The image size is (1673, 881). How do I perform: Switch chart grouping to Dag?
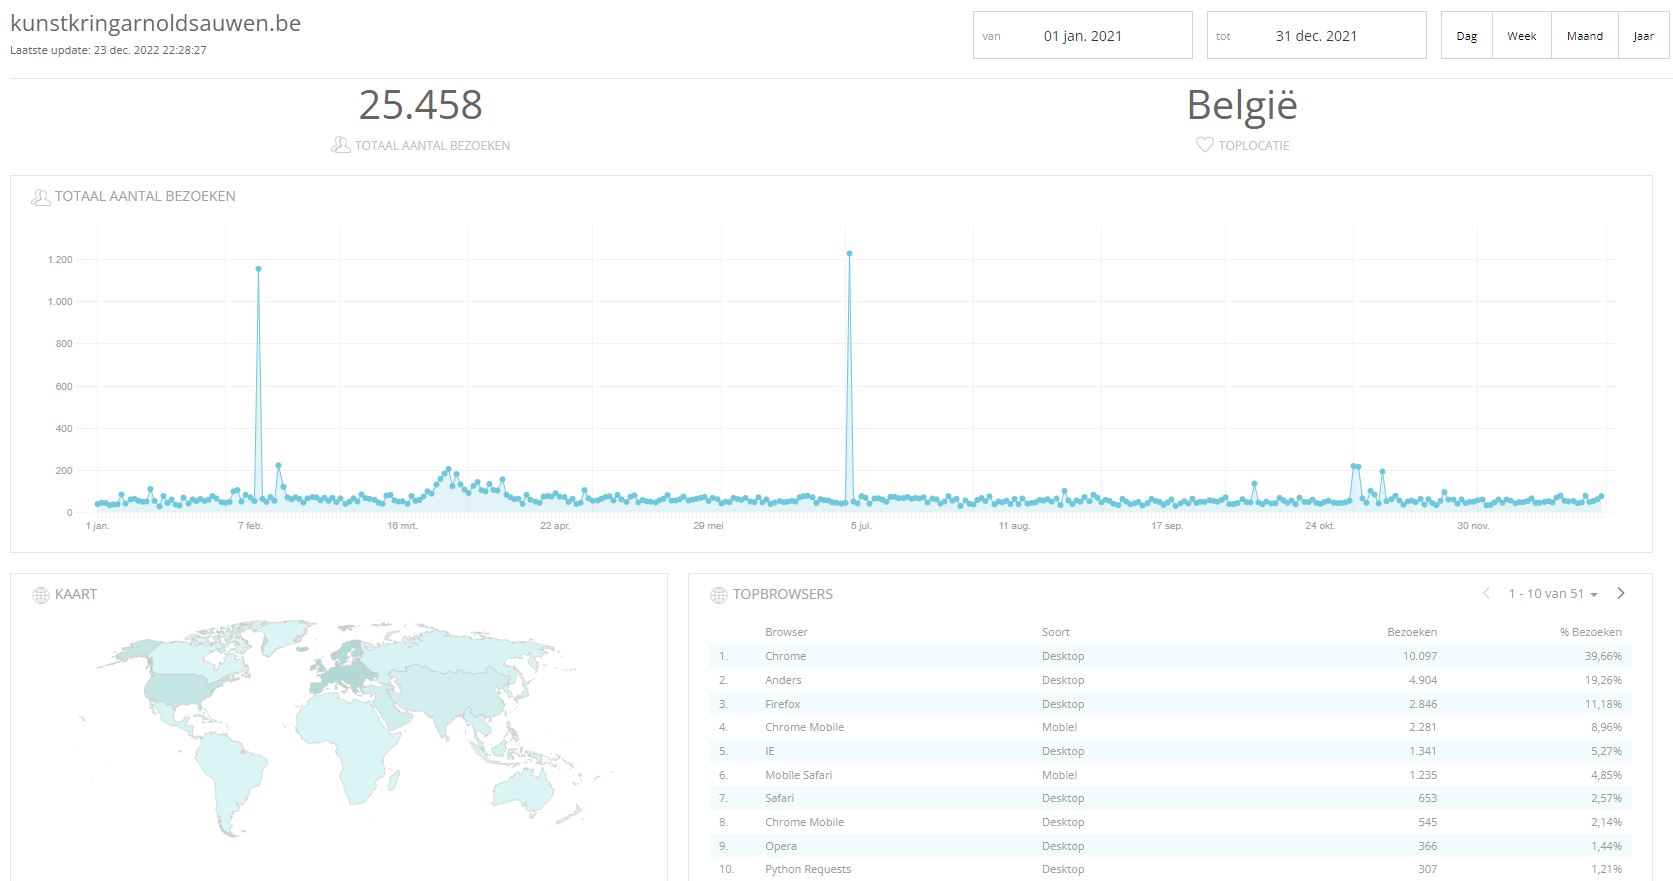pyautogui.click(x=1467, y=35)
